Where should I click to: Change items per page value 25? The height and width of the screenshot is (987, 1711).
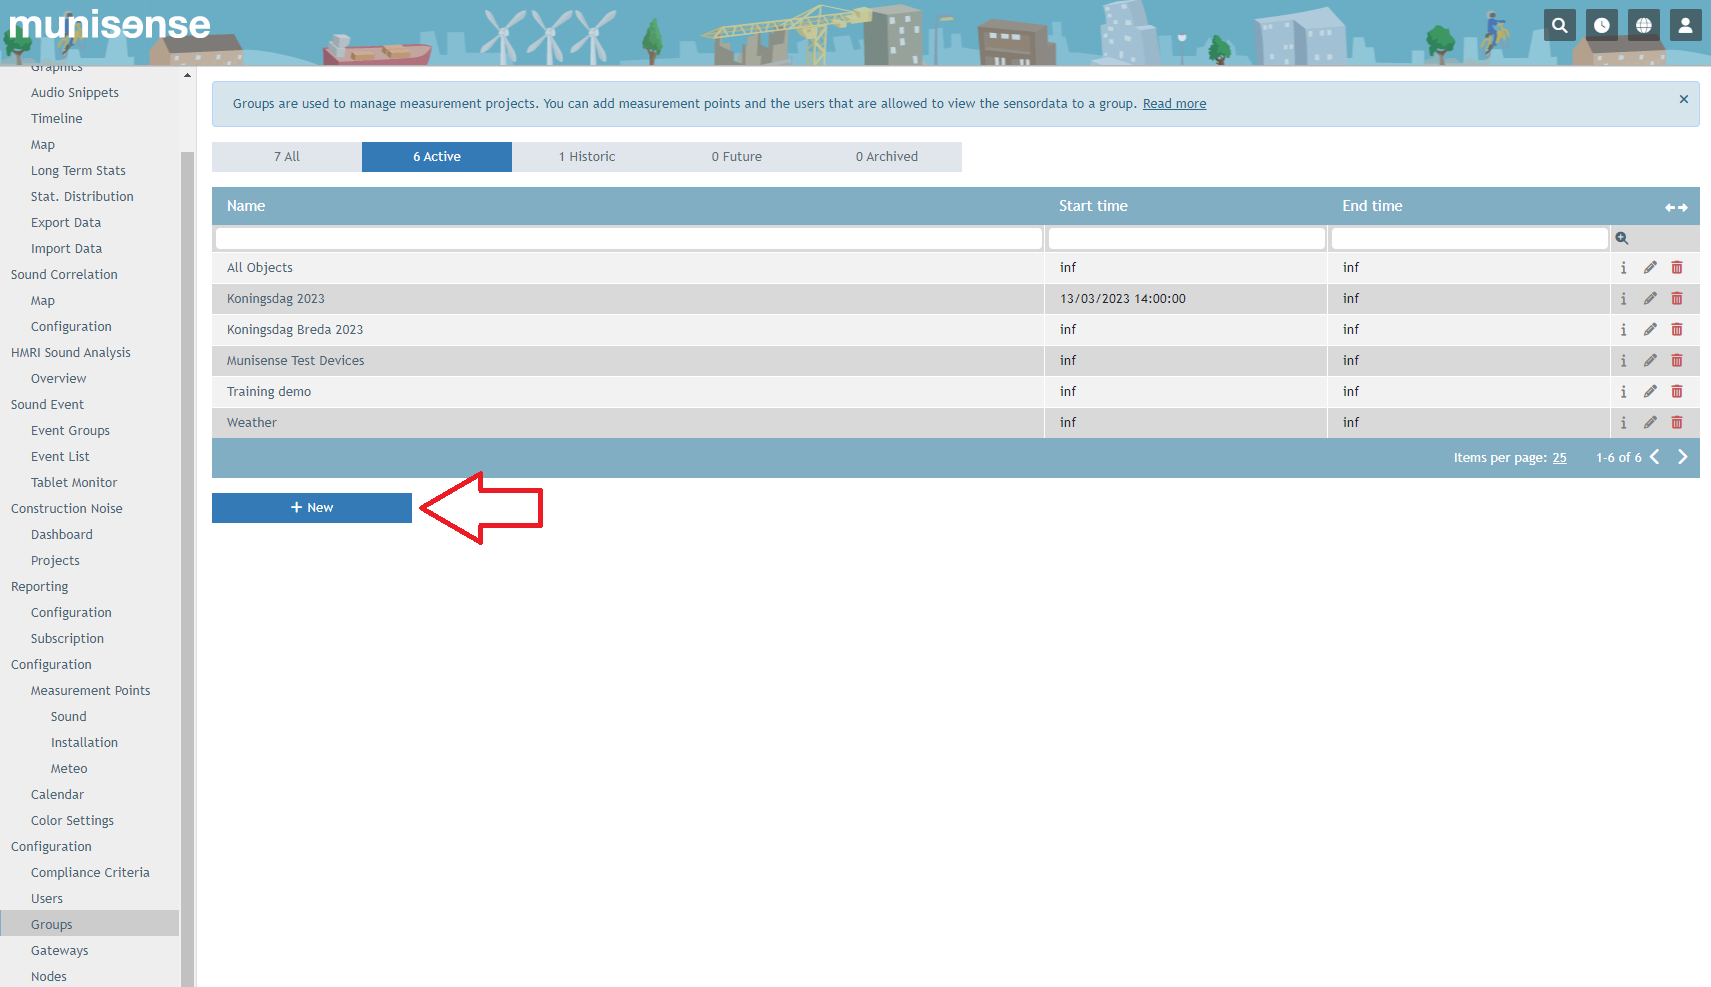click(x=1559, y=458)
